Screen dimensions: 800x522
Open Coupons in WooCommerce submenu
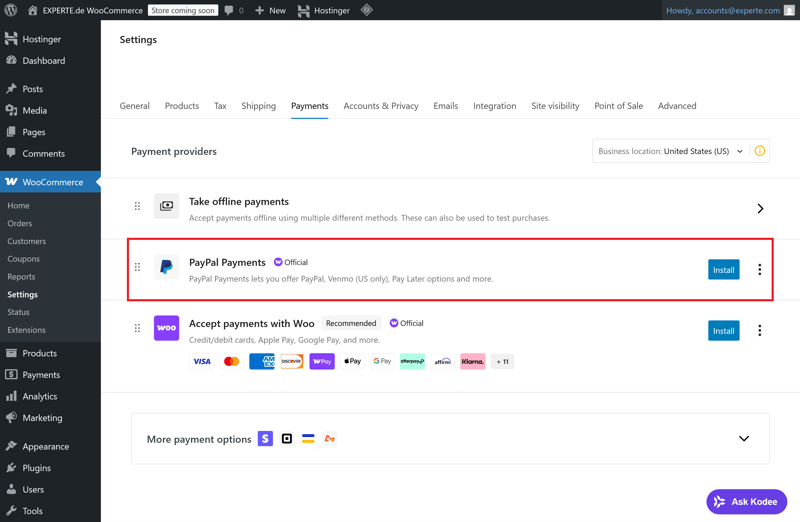click(x=23, y=259)
